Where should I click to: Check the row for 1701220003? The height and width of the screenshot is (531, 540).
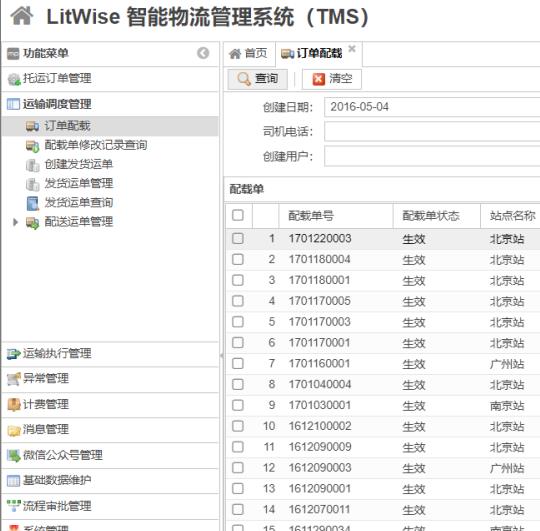point(238,238)
